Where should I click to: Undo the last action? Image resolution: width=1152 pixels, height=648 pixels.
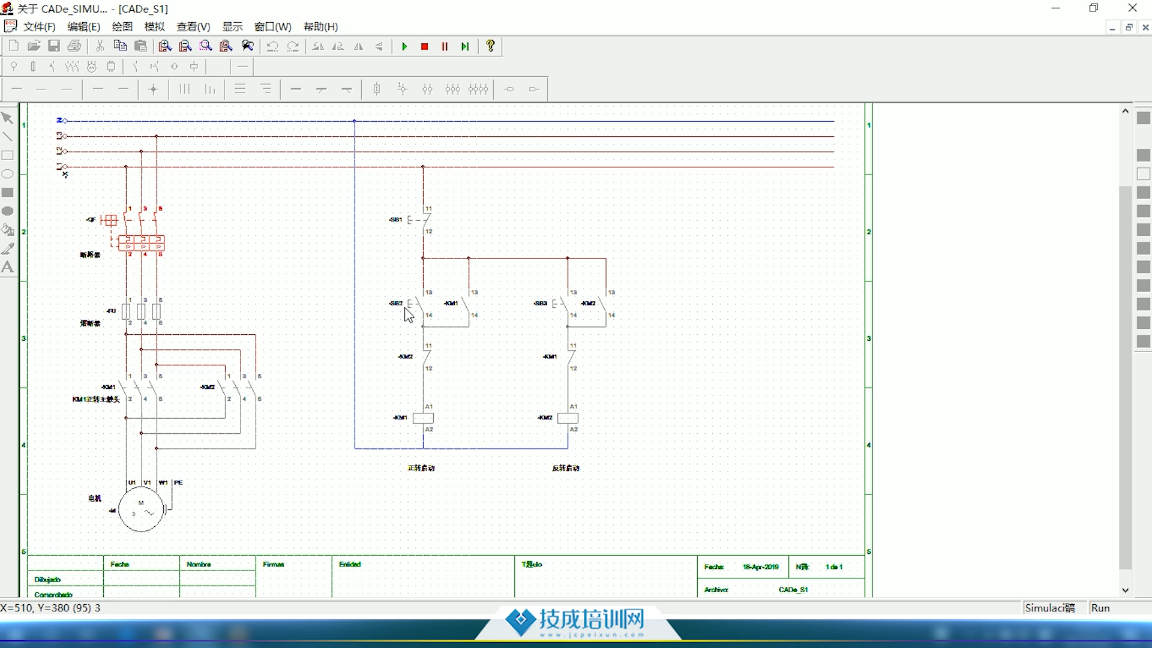click(x=273, y=46)
